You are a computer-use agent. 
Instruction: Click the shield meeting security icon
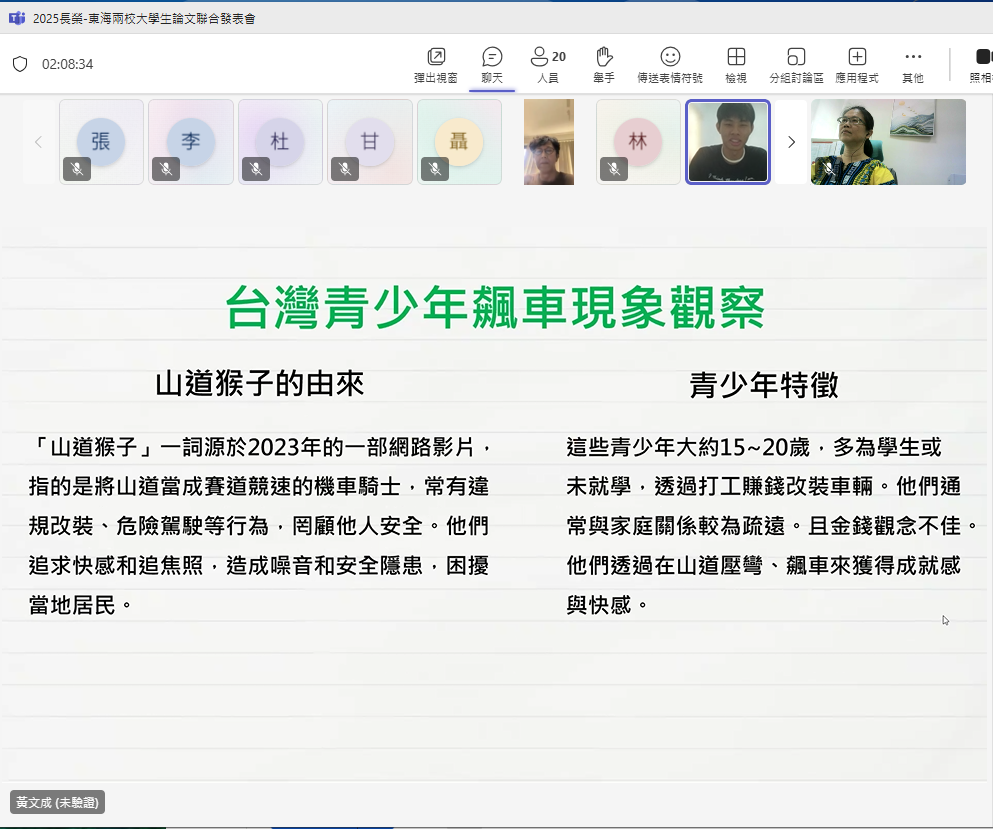(20, 64)
